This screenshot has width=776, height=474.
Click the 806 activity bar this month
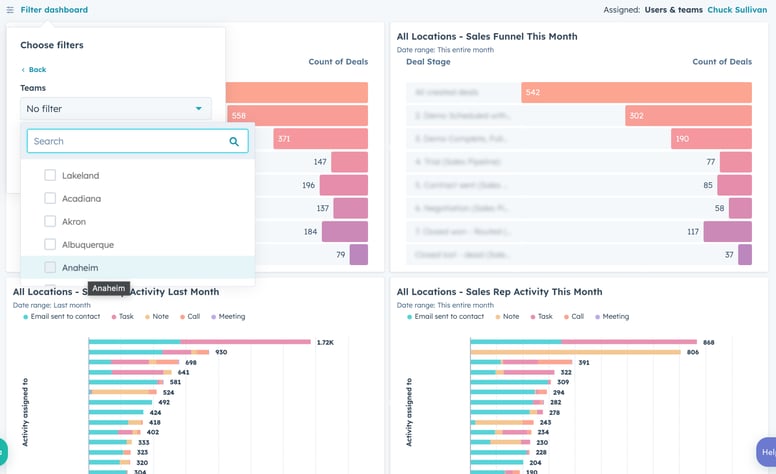[x=576, y=352]
